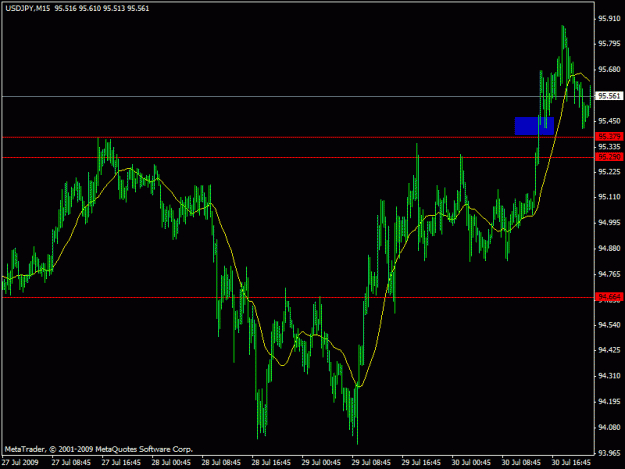The height and width of the screenshot is (469, 625).
Task: Click price scale value 95.335
Action: [x=609, y=147]
